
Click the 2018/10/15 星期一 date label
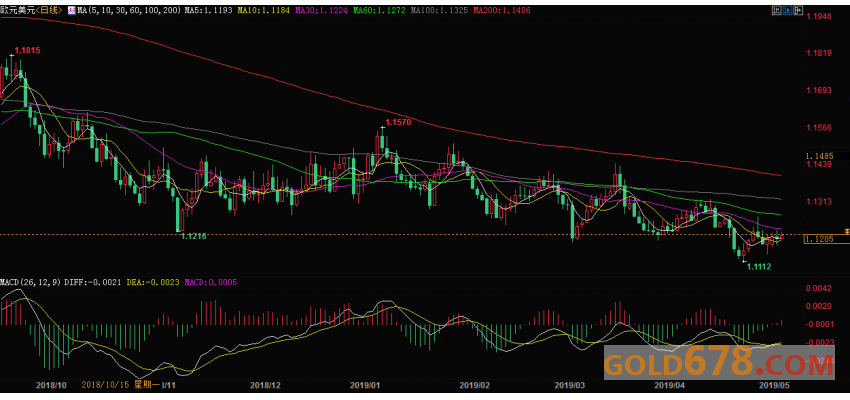pos(122,385)
